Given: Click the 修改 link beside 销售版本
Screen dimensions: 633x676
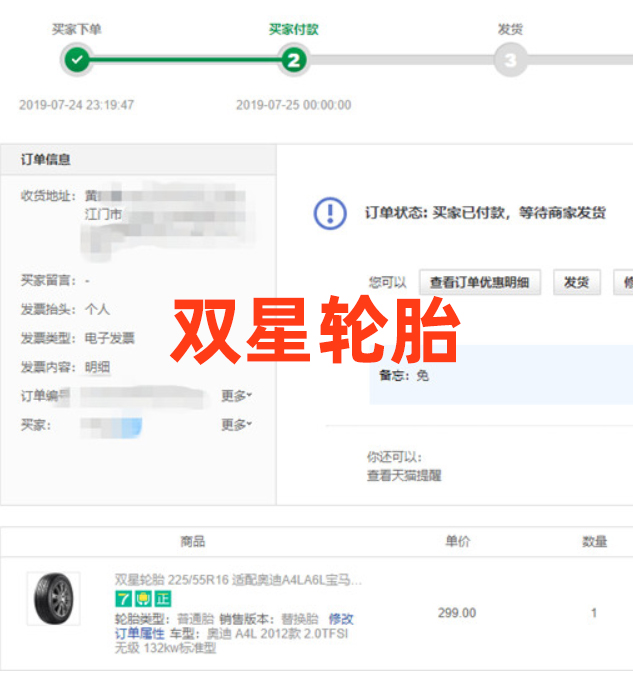Looking at the screenshot, I should pyautogui.click(x=341, y=619).
